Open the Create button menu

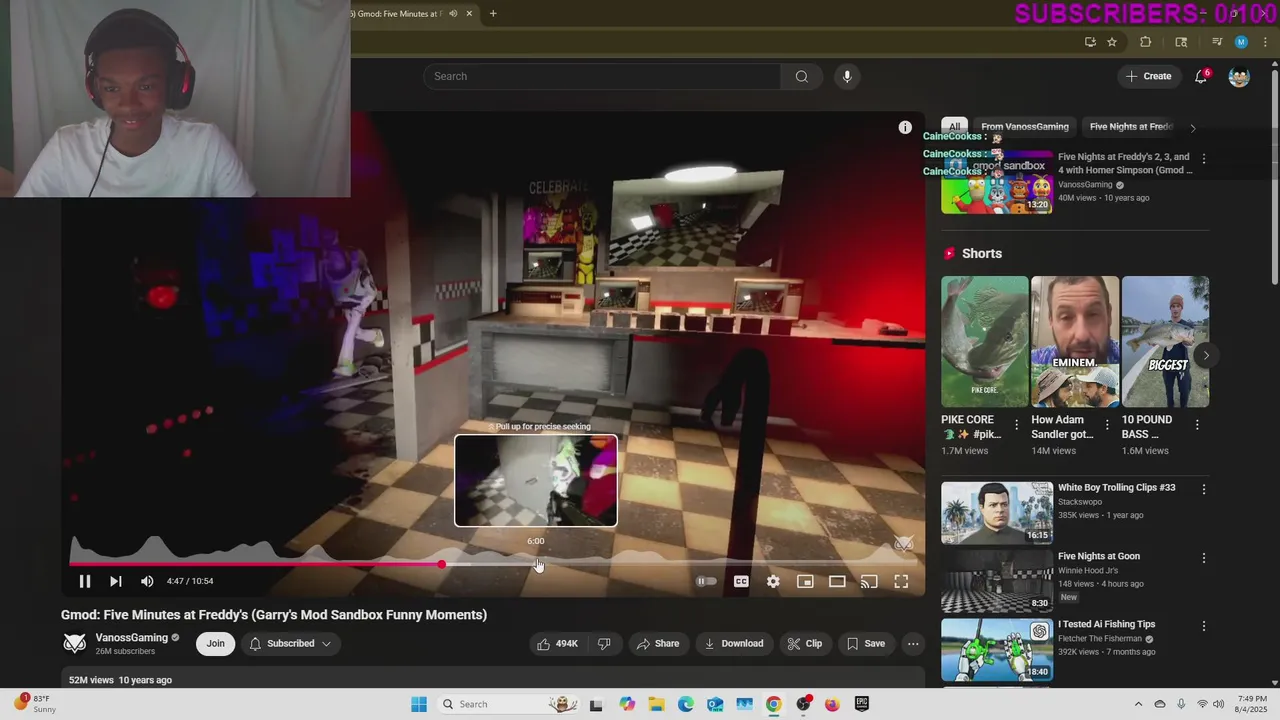(x=1148, y=76)
